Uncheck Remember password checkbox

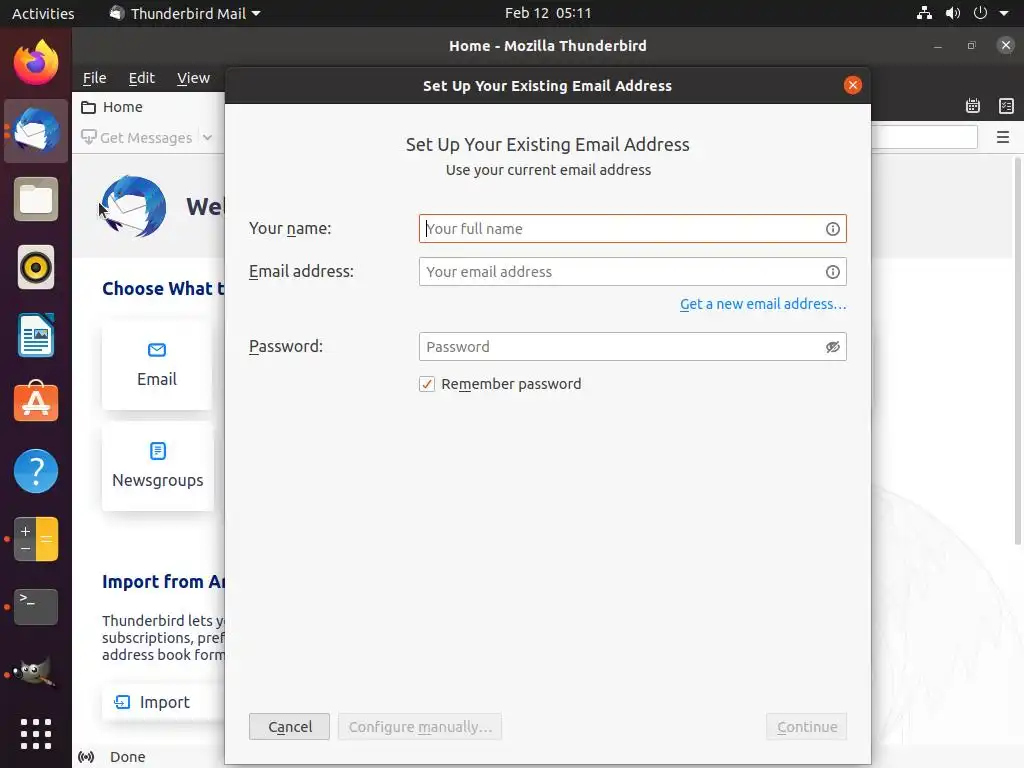click(427, 384)
